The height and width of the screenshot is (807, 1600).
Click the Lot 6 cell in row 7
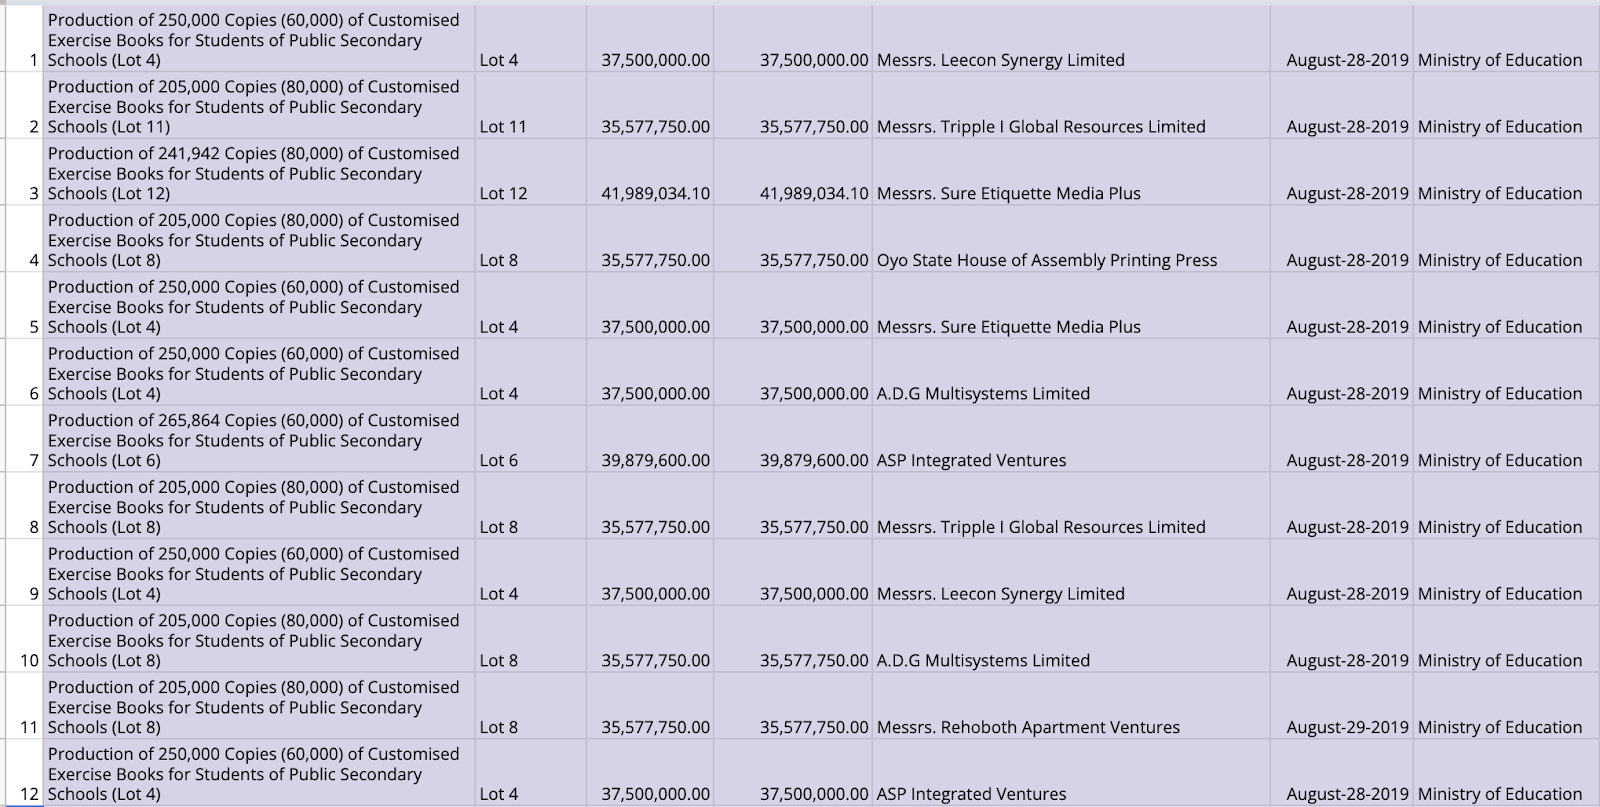click(498, 460)
